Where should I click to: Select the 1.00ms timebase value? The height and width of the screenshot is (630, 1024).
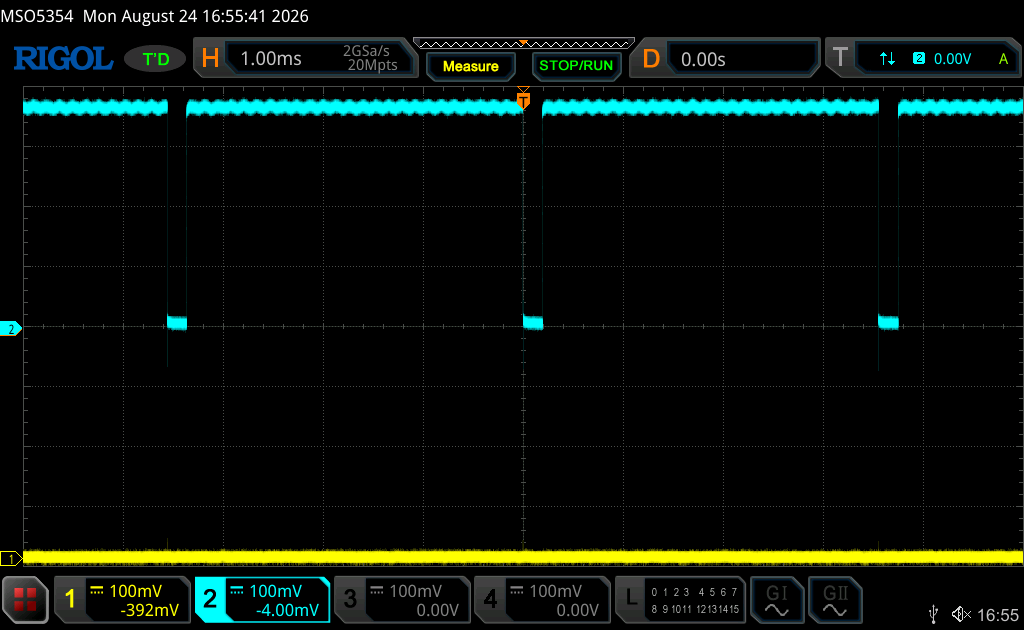[x=271, y=59]
